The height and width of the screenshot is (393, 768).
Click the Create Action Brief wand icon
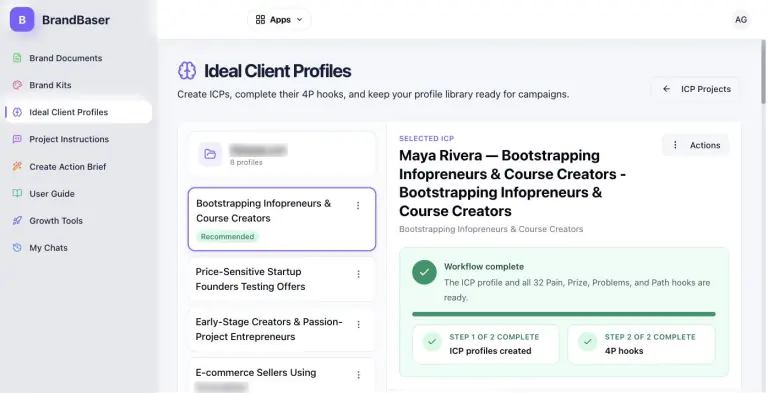pos(17,167)
